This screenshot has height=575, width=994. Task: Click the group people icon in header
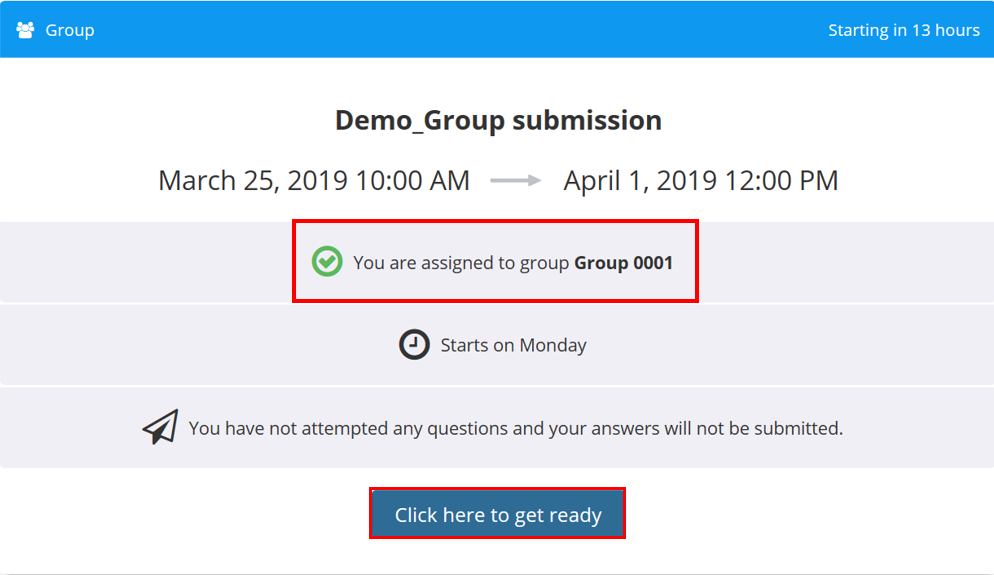click(x=25, y=30)
